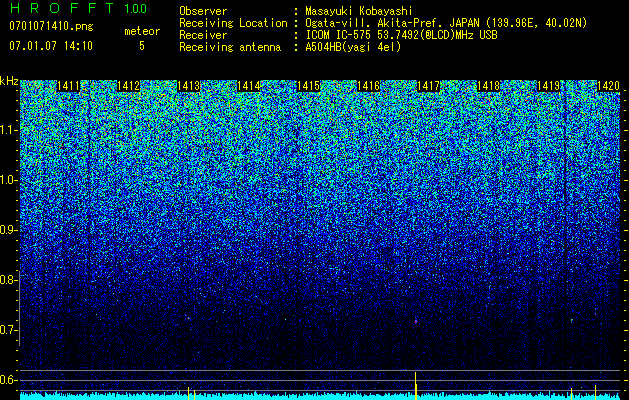Click the date stamp 07.01.07 14:10
Screen dimensions: 629x400
click(x=51, y=46)
